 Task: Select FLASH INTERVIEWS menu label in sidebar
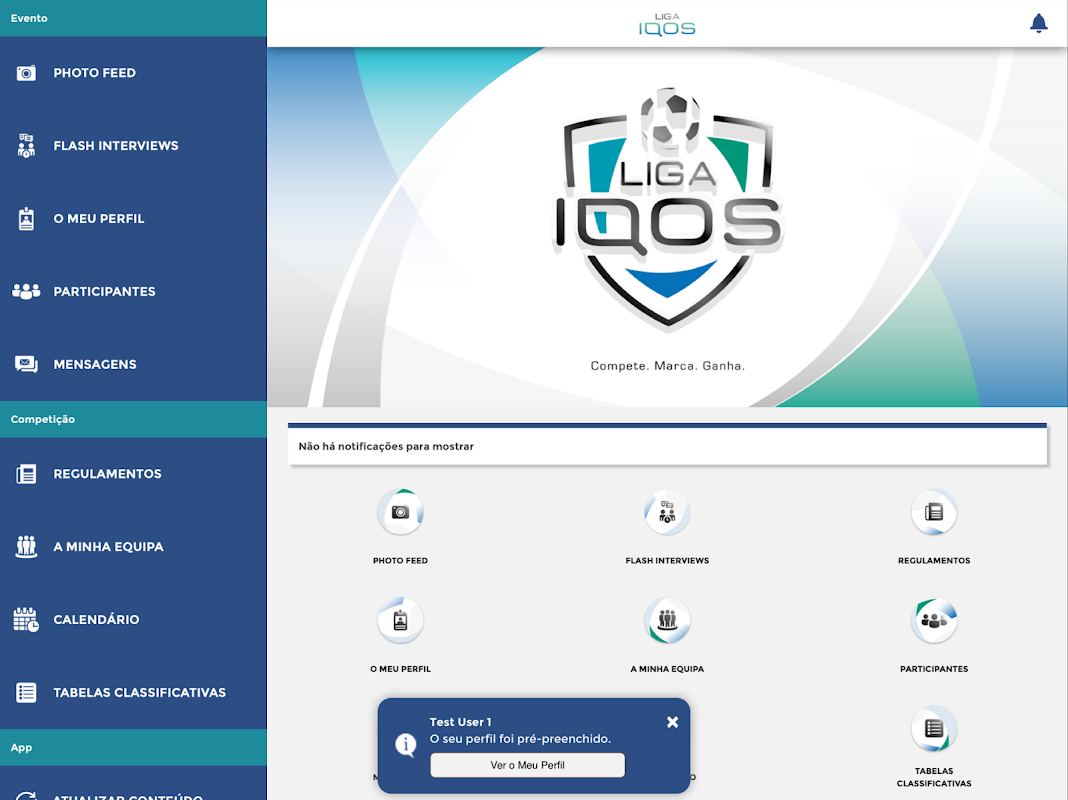(x=116, y=146)
